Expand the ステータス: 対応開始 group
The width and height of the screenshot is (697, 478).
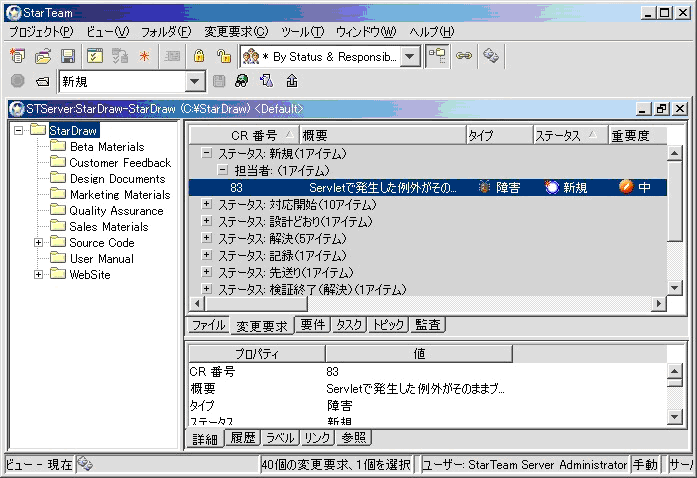[x=206, y=204]
